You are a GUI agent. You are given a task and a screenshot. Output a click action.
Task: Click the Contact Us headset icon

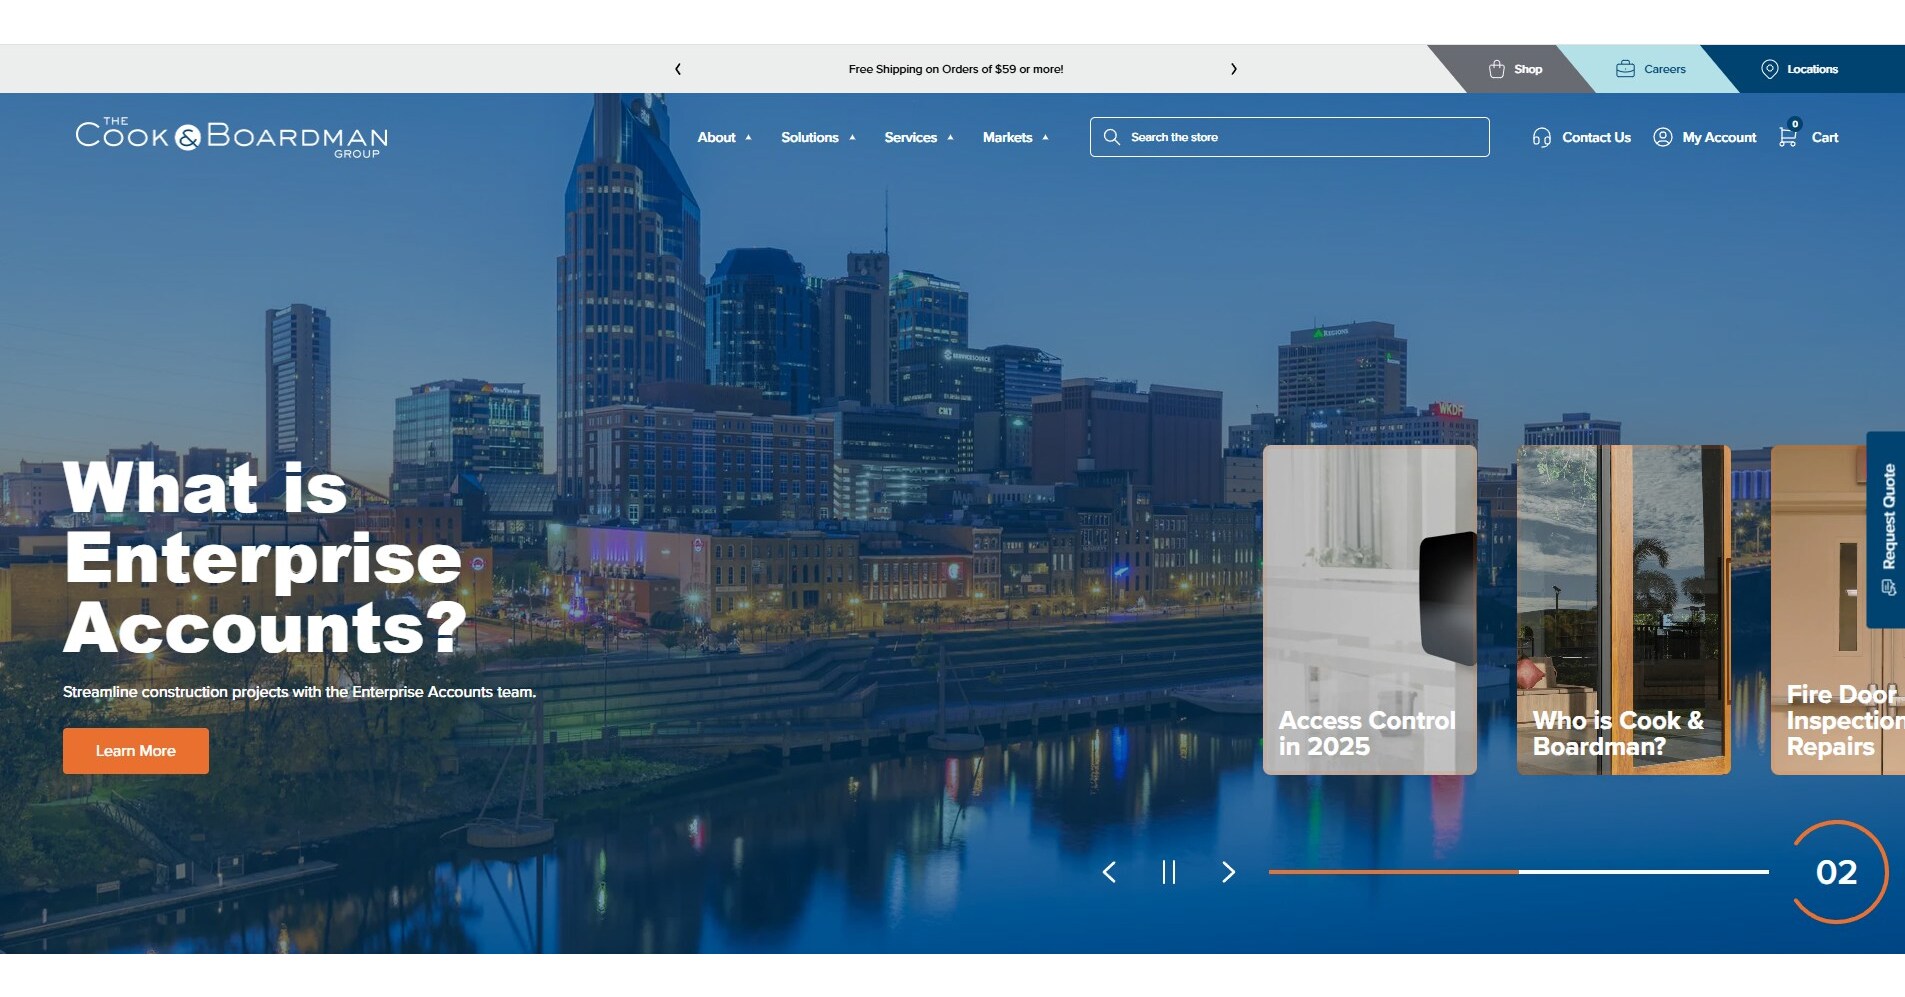[x=1541, y=137]
